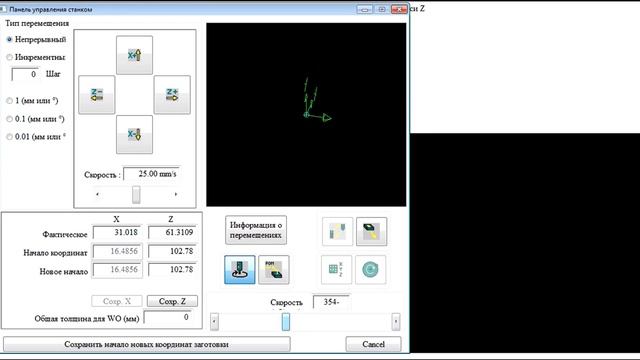This screenshot has height=360, width=640.
Task: Click the Шаг step value field
Action: click(25, 74)
